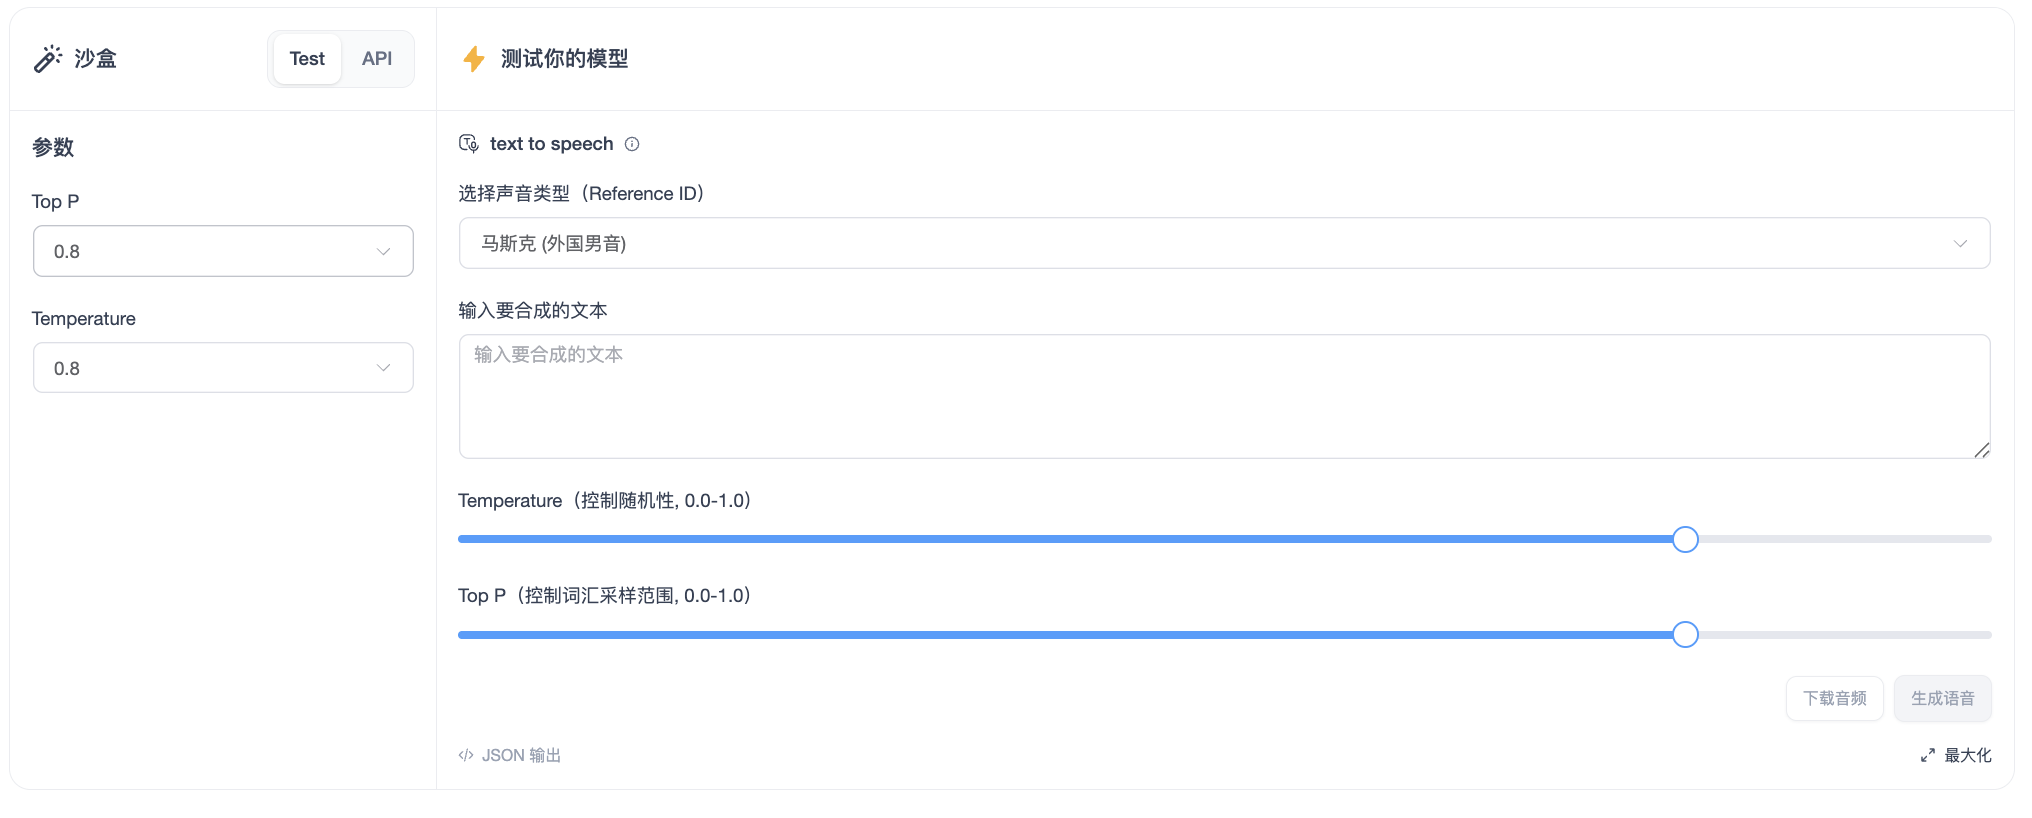This screenshot has height=818, width=2032.
Task: Switch to the API tab
Action: (377, 59)
